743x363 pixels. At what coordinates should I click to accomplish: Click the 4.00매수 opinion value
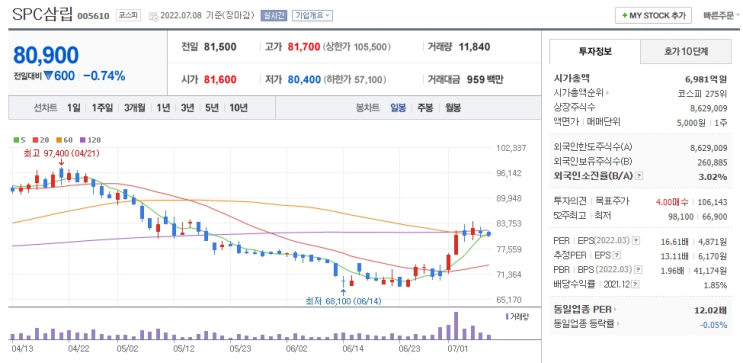pyautogui.click(x=672, y=202)
